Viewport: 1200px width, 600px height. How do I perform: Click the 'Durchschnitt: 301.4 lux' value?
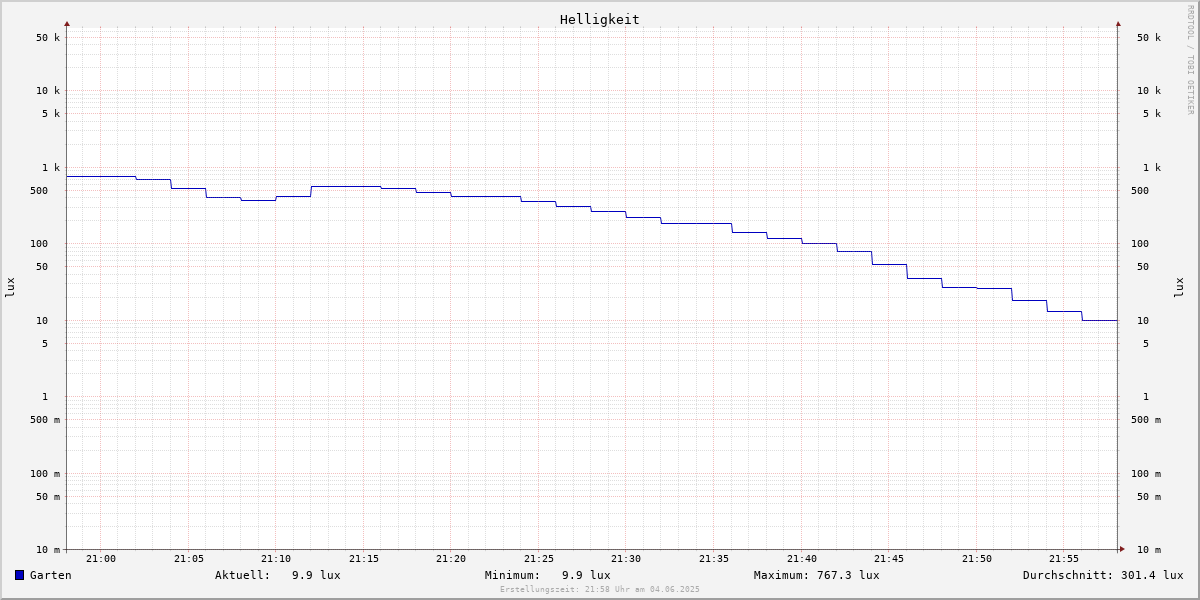(1103, 575)
